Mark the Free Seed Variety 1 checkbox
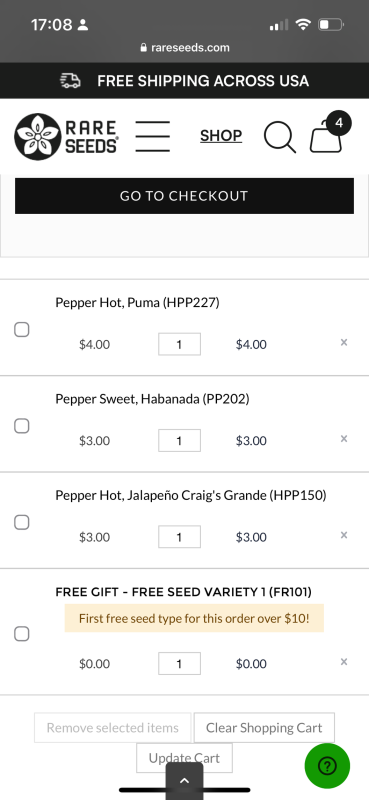369x800 pixels. click(21, 634)
